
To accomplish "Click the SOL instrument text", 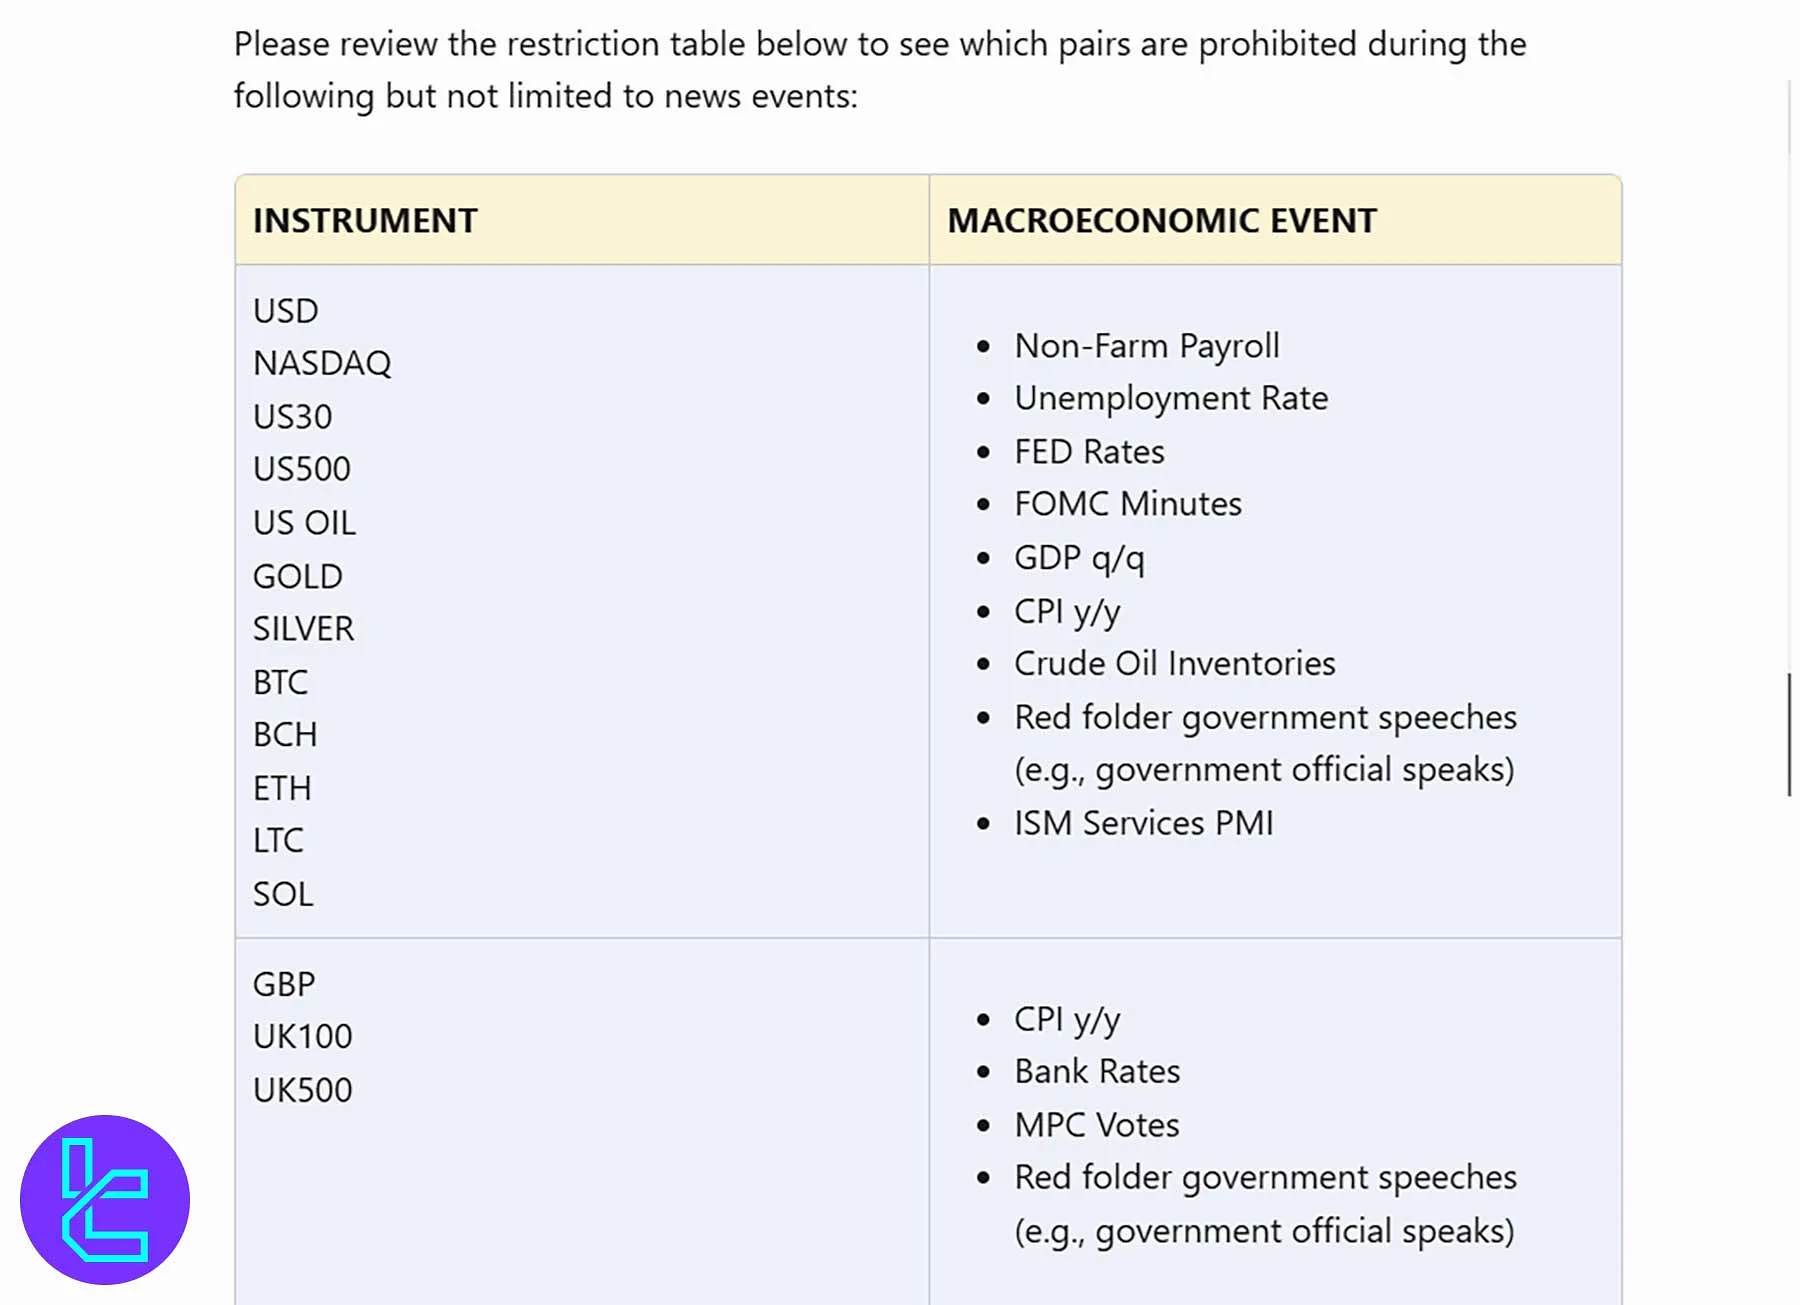I will point(283,894).
